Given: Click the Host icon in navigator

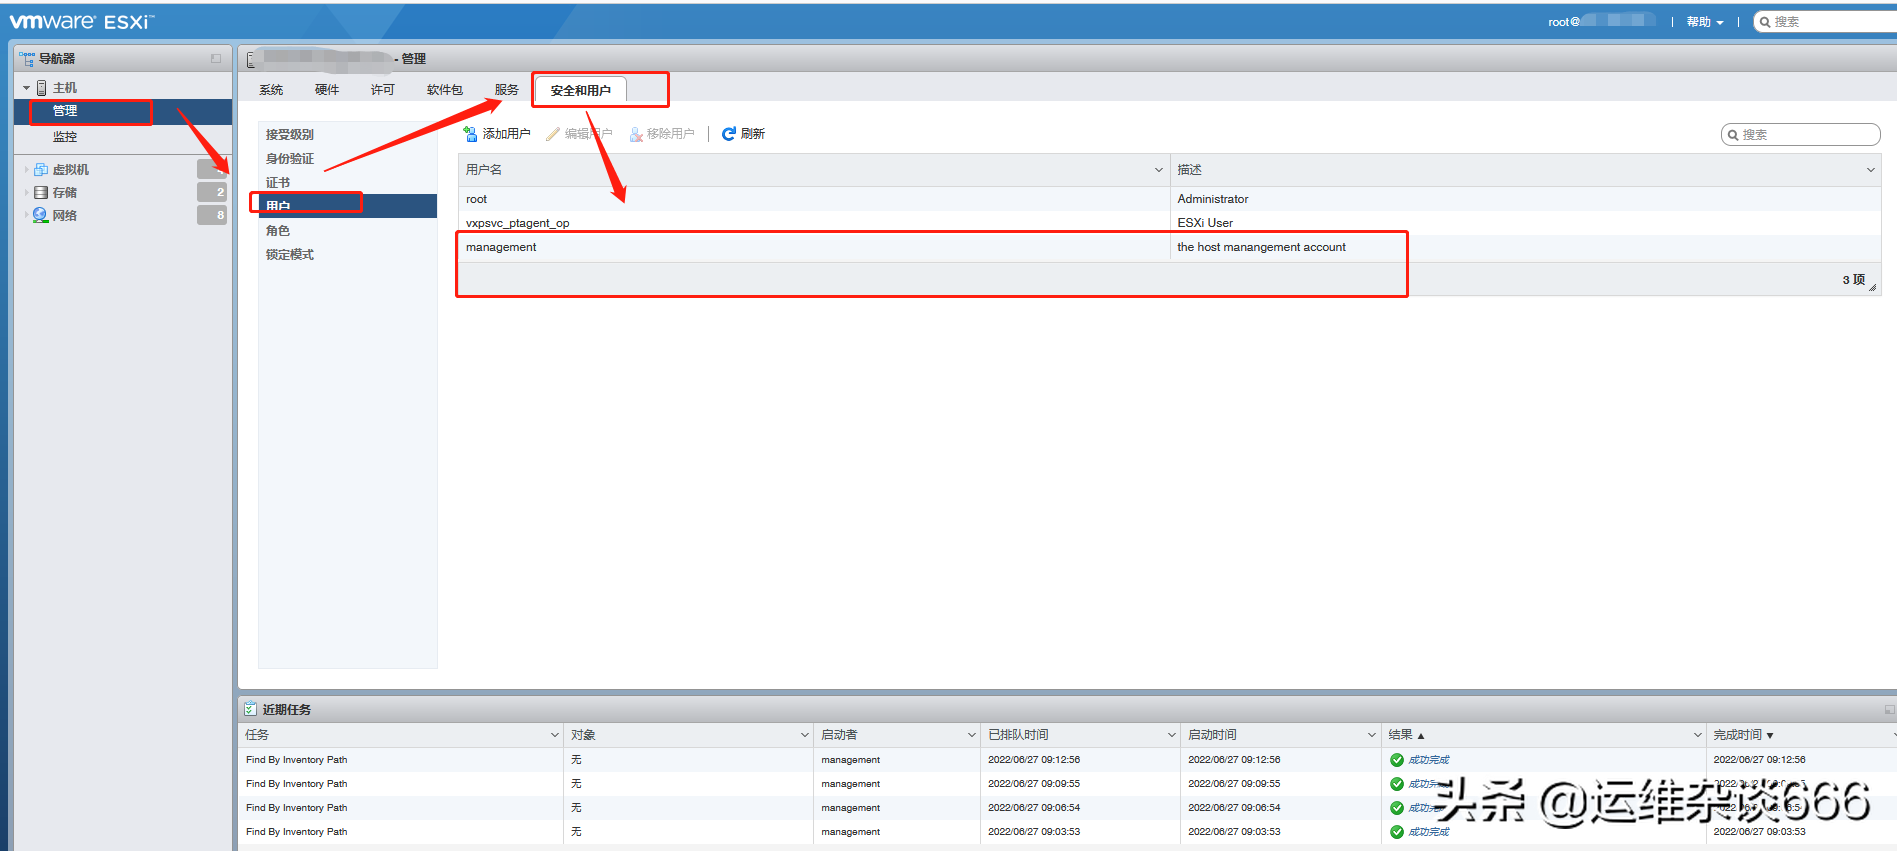Looking at the screenshot, I should [x=42, y=88].
